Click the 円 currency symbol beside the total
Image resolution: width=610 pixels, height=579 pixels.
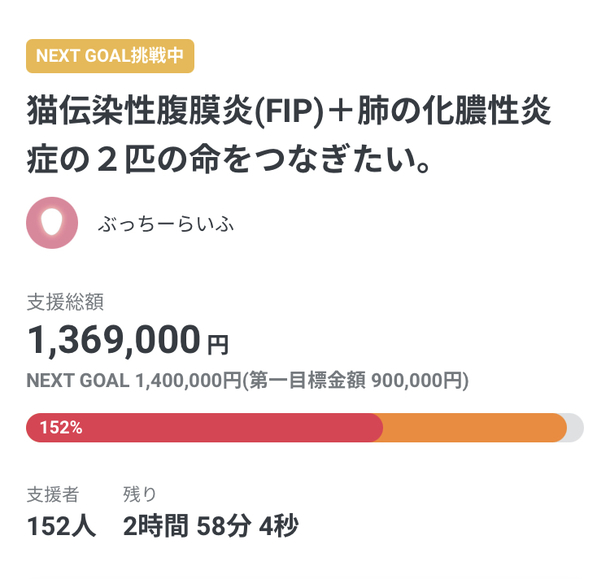click(217, 346)
